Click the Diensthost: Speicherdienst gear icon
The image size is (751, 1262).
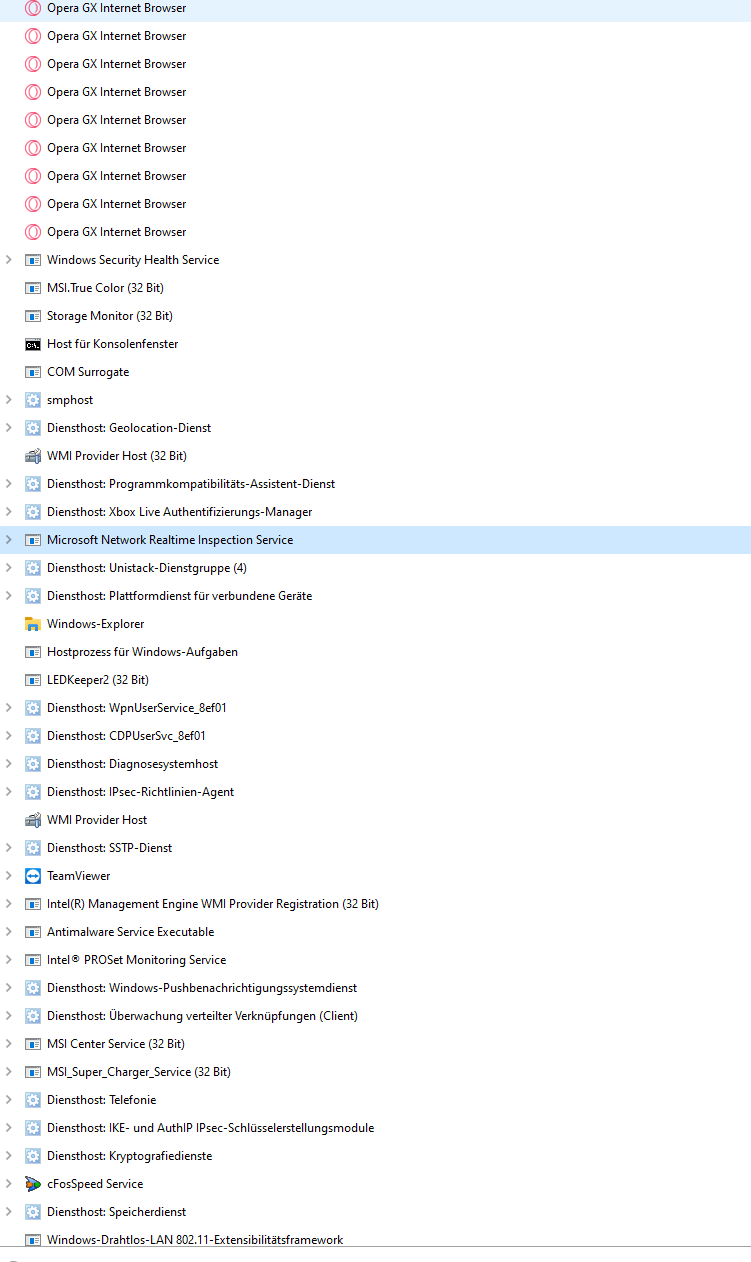(x=33, y=1212)
